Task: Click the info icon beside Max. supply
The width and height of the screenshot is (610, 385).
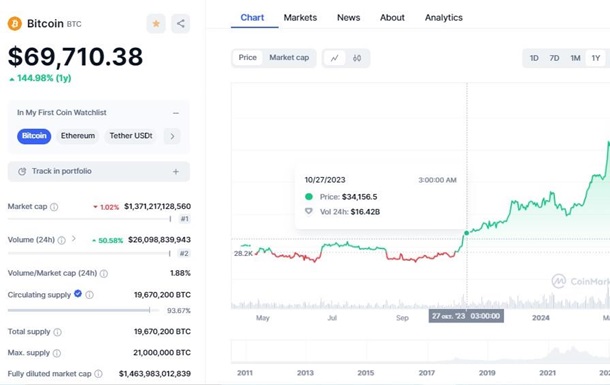Action: pos(57,353)
